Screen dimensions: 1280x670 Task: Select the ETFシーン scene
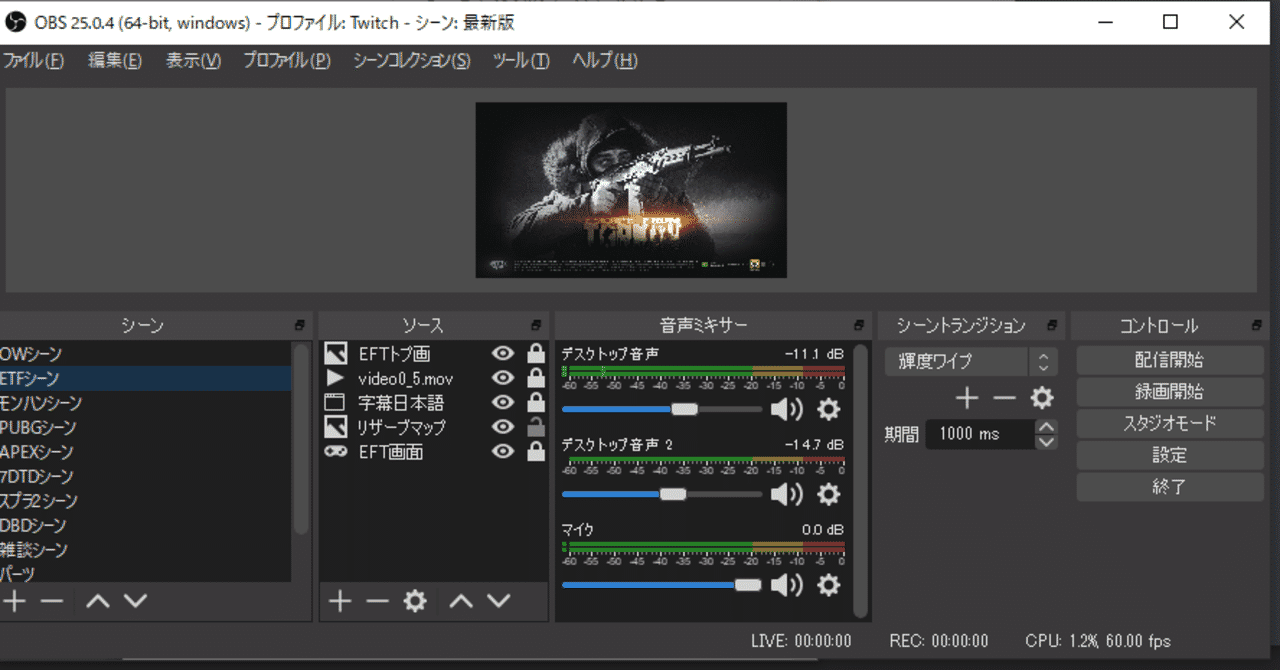coord(146,378)
